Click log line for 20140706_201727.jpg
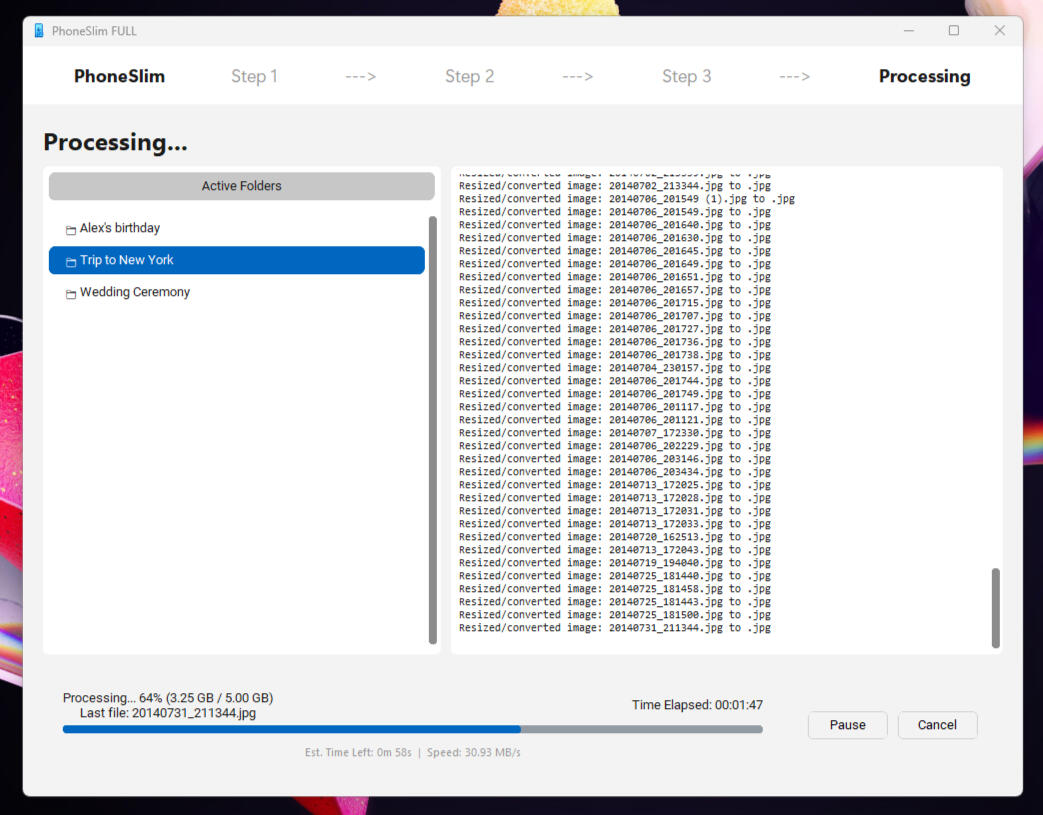This screenshot has height=815, width=1043. [x=615, y=329]
